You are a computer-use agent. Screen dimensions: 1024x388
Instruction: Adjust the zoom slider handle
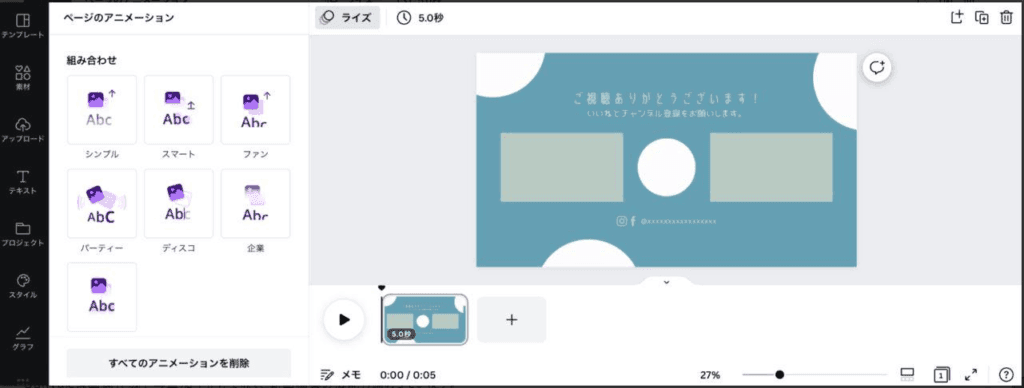coord(779,375)
